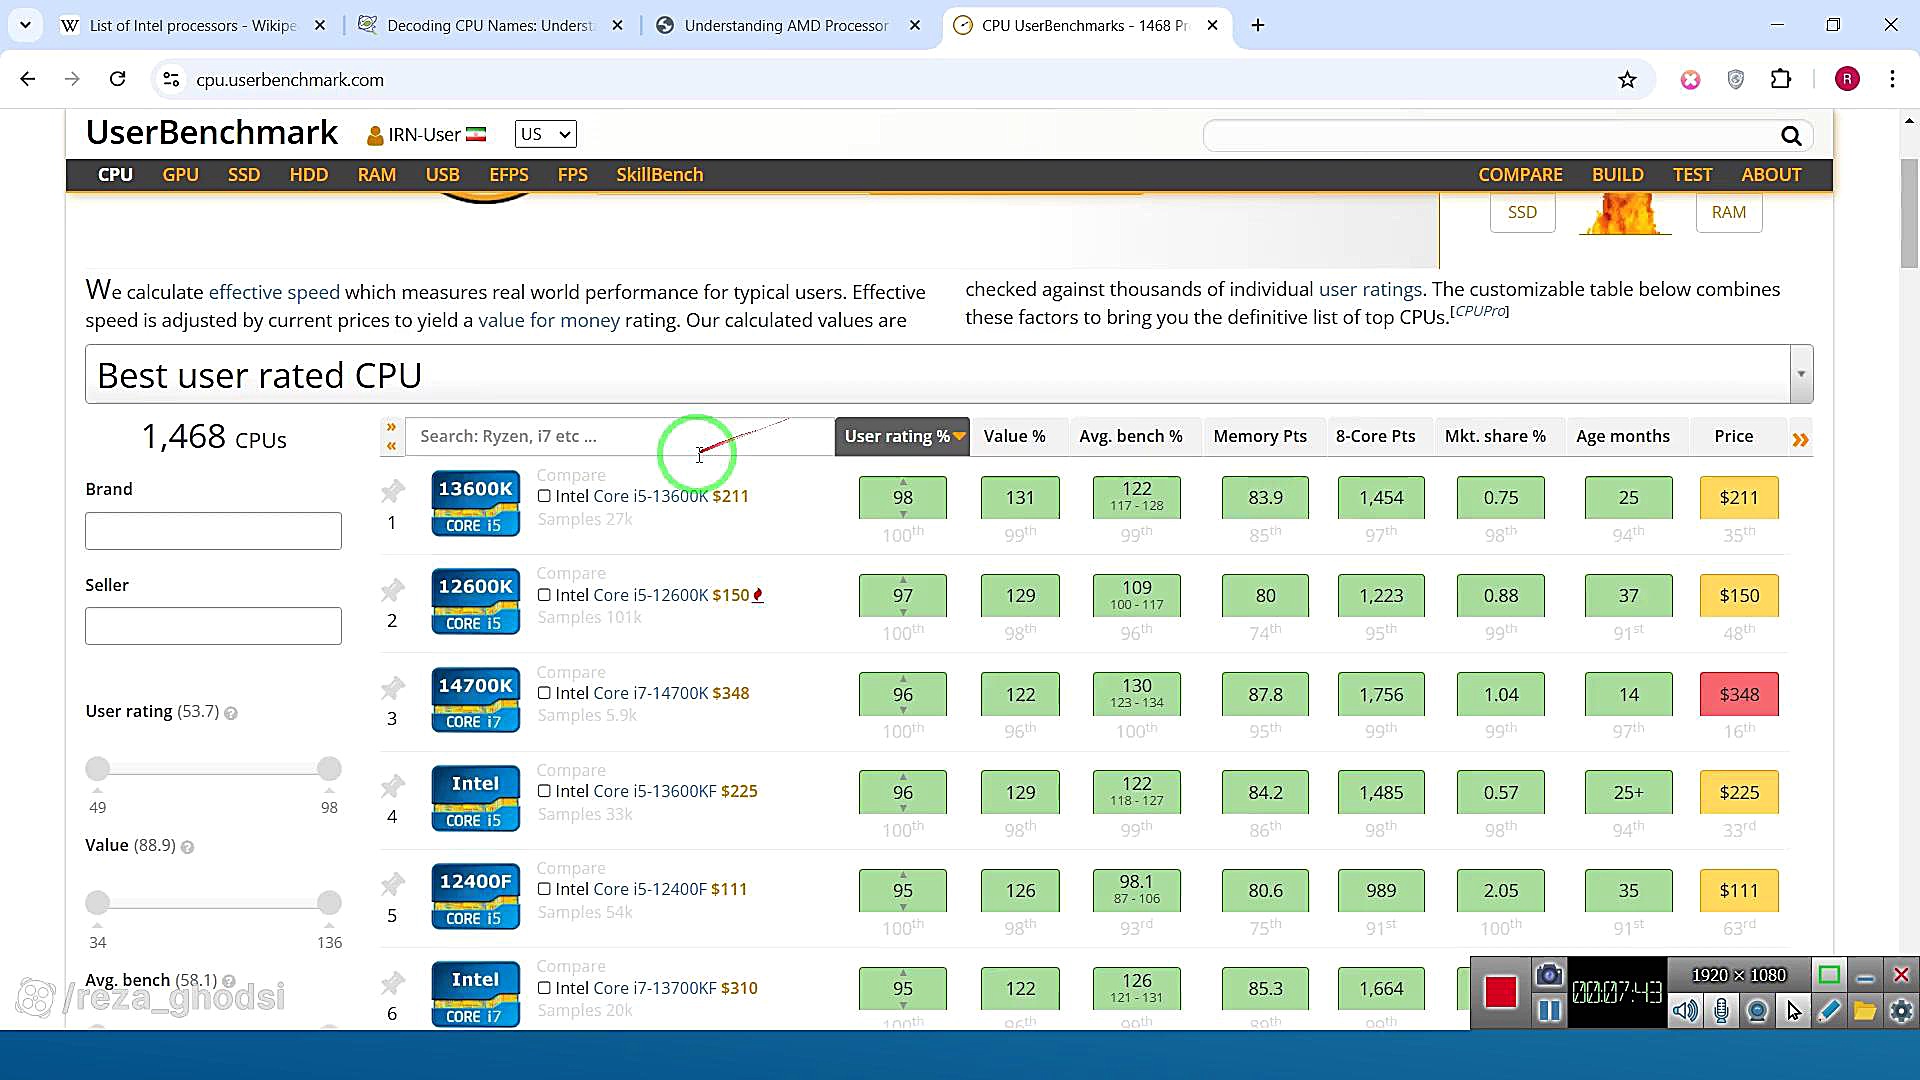
Task: Open the SSD section in the black nav bar
Action: point(243,174)
